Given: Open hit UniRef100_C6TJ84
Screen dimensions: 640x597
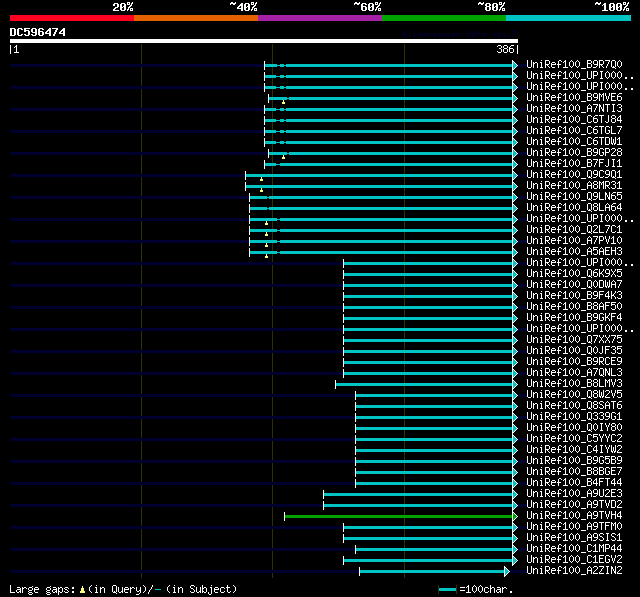Looking at the screenshot, I should click(x=574, y=120).
